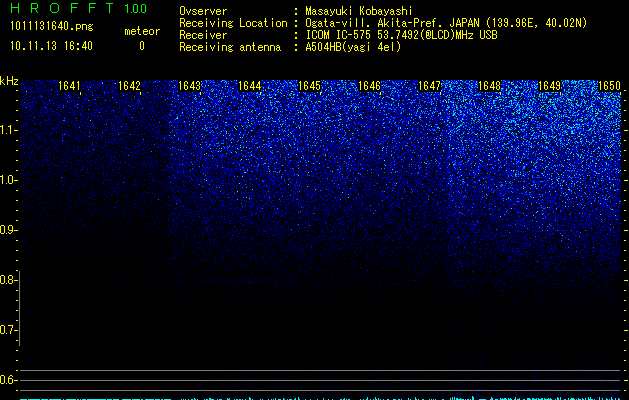
Task: Click the antenna text A504HB(yagi 4el)
Action: (353, 47)
